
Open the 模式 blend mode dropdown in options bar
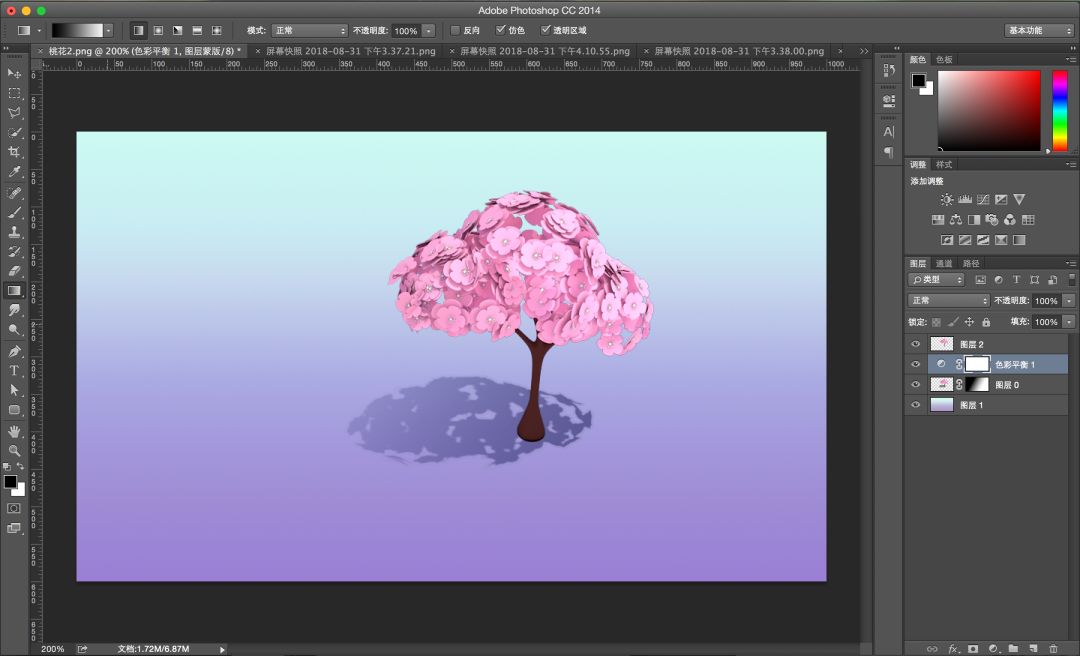pos(310,31)
